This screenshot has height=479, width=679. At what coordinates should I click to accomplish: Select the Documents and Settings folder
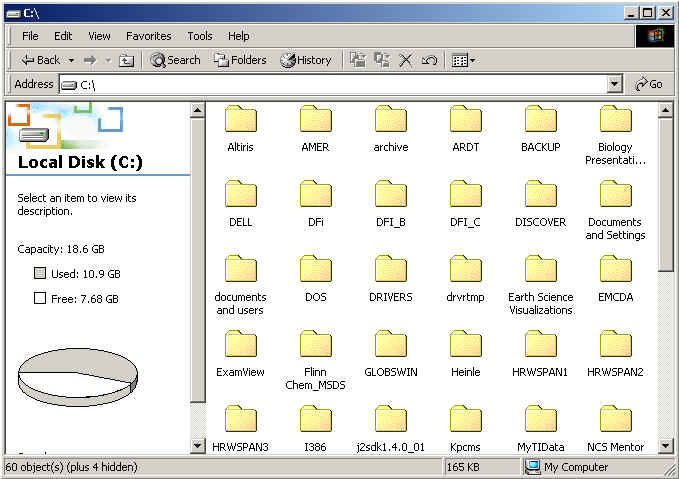tap(615, 196)
